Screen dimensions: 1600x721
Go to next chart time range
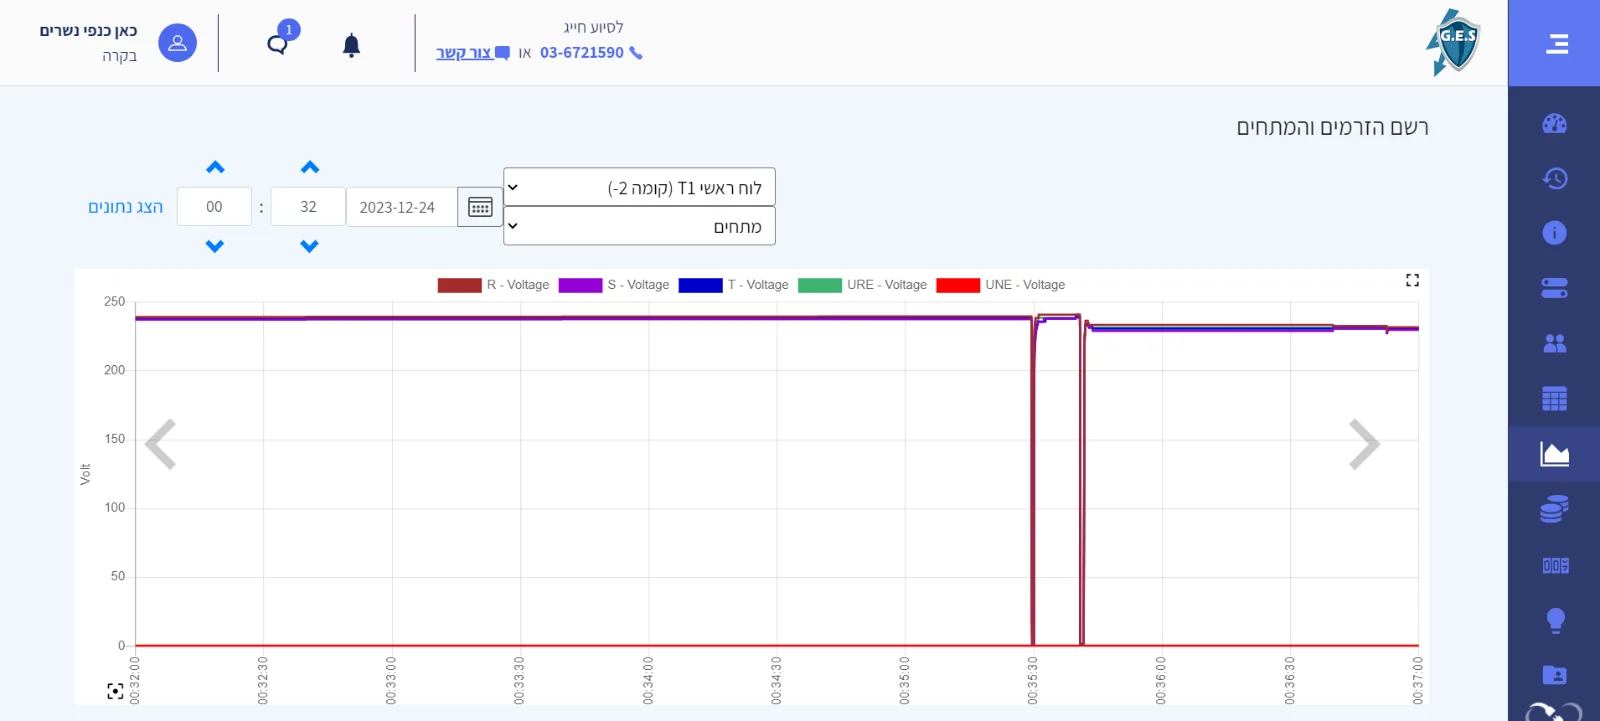pos(1364,444)
